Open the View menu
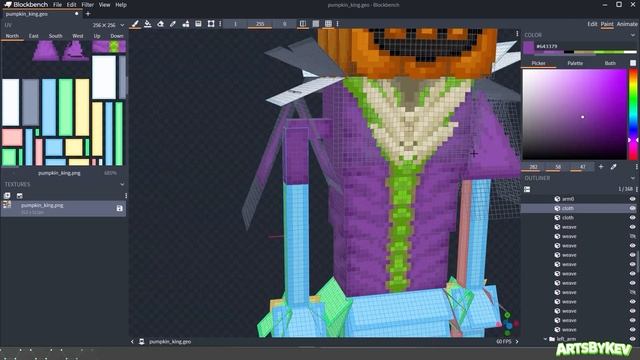640x360 pixels. 104,4
